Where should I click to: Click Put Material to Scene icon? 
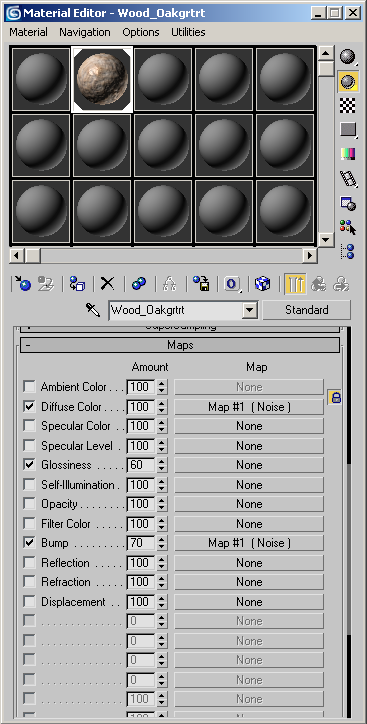[46, 284]
